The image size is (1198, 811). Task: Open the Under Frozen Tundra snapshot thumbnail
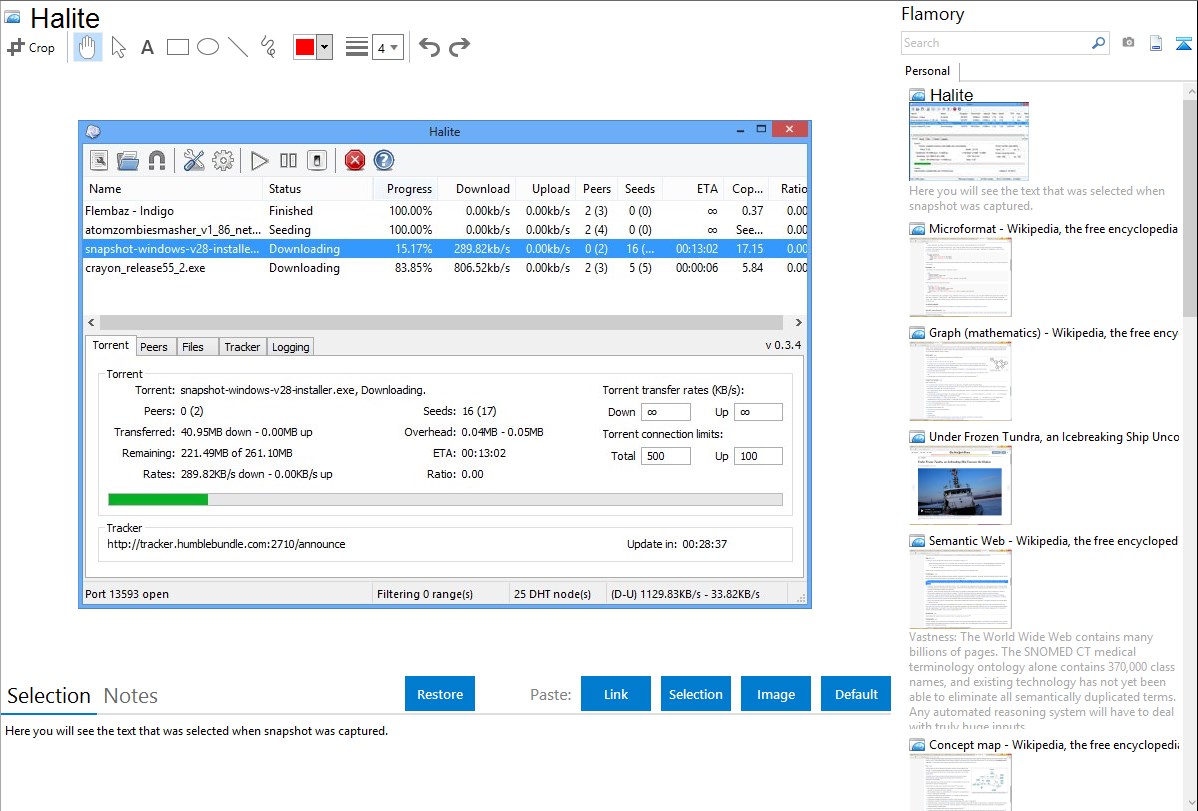point(960,484)
